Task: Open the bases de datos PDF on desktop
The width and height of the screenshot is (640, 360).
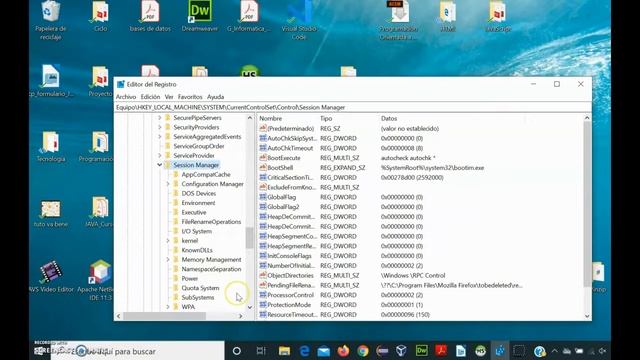Action: click(150, 16)
